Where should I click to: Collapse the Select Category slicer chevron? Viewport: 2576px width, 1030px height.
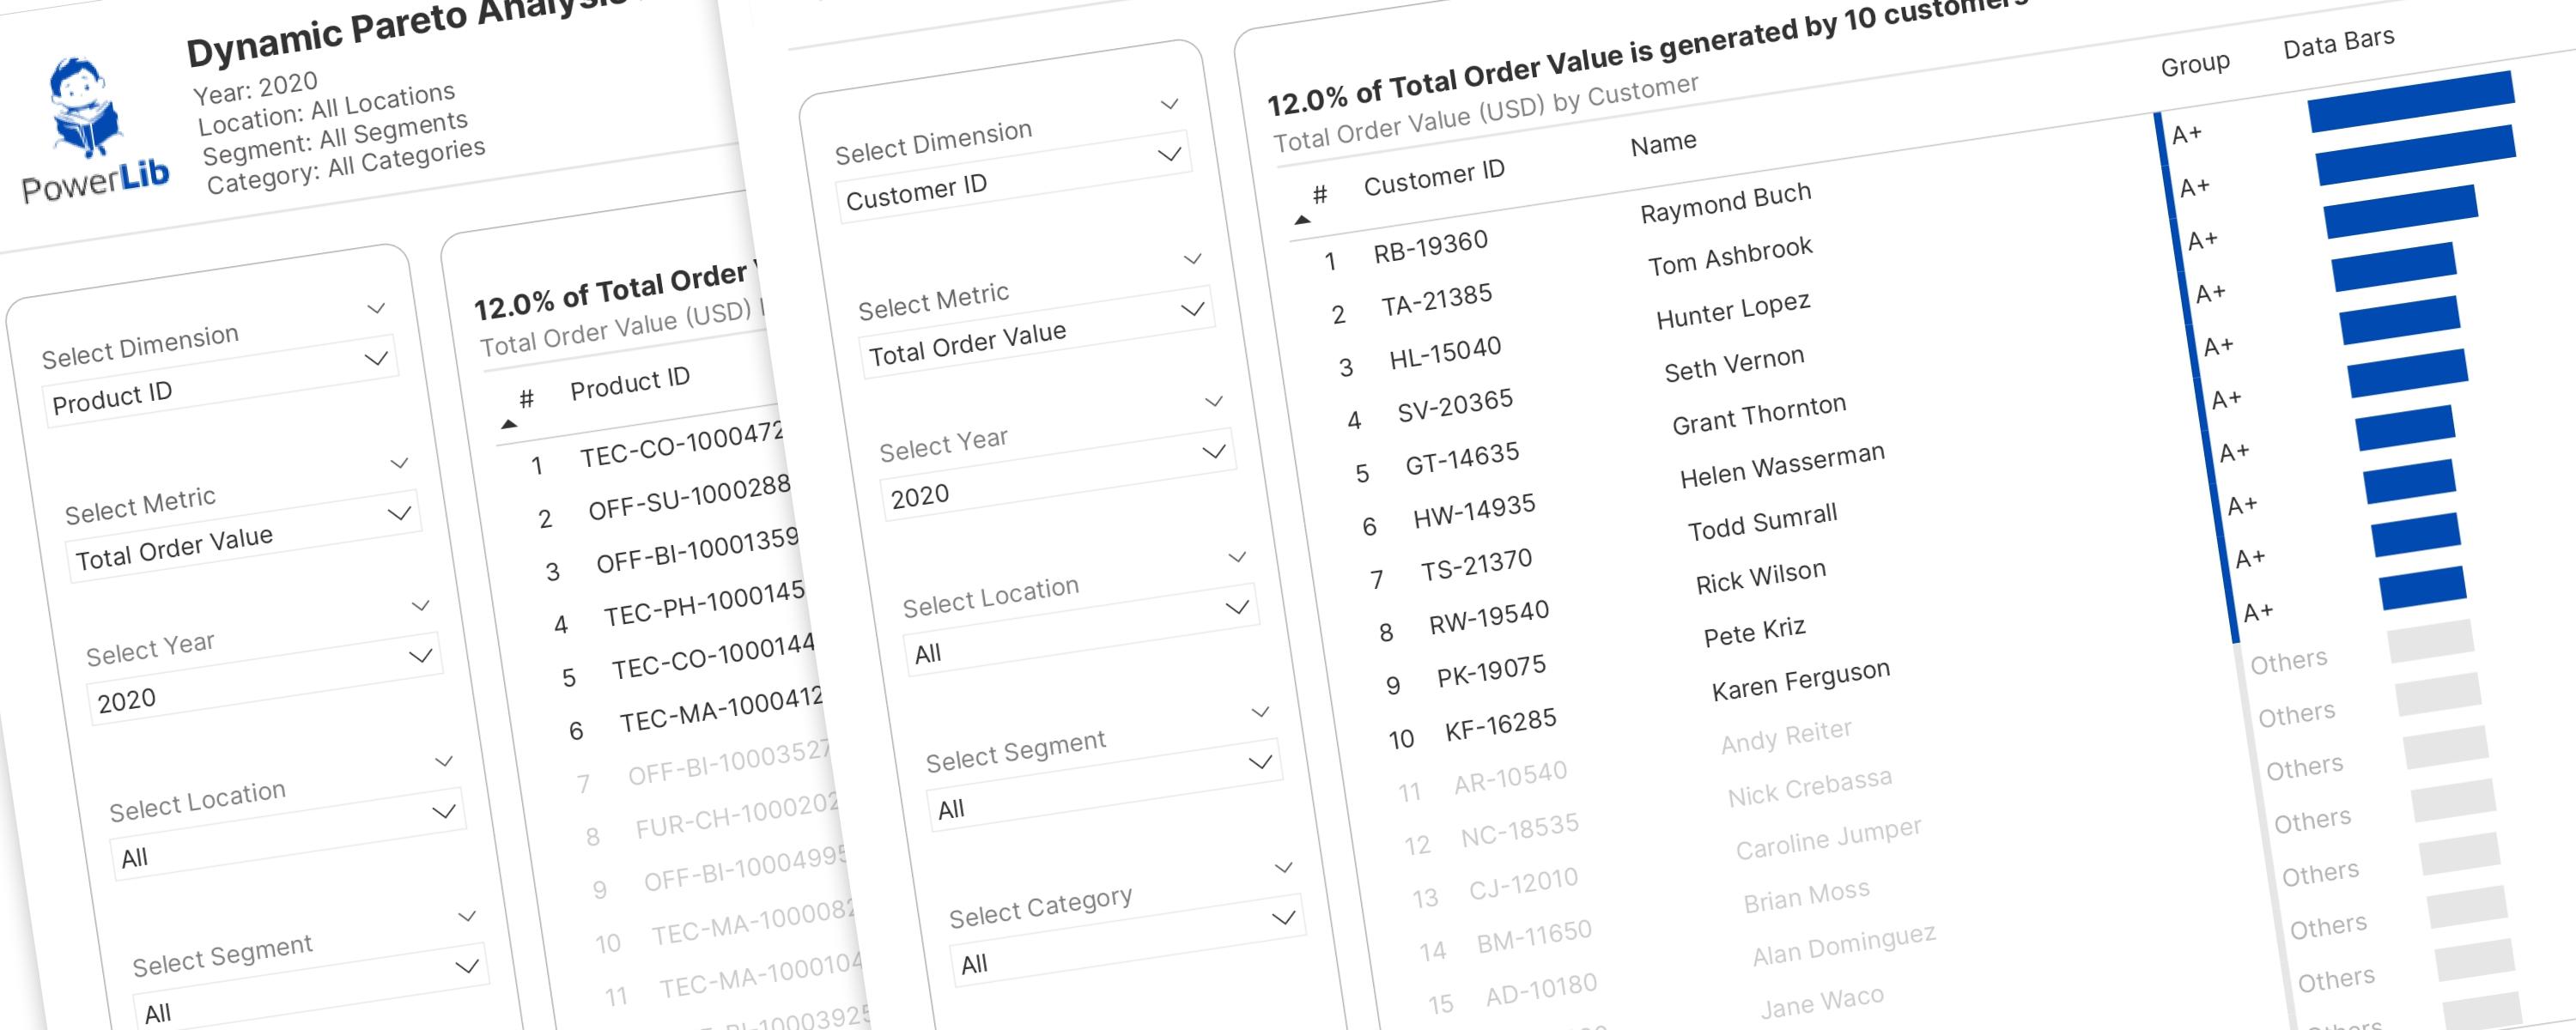1284,868
